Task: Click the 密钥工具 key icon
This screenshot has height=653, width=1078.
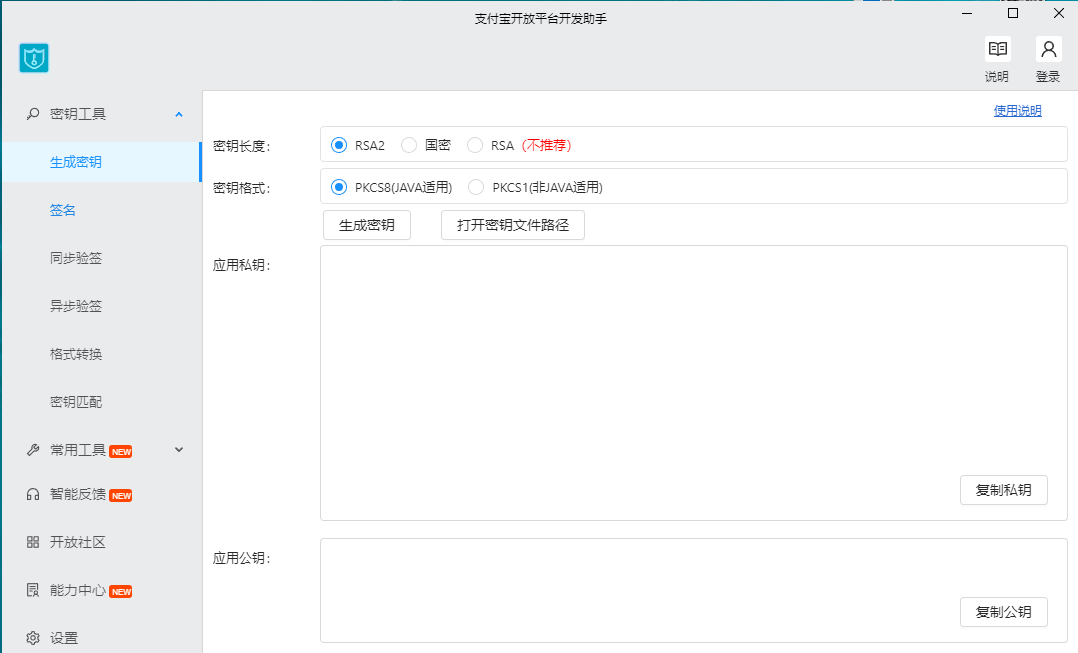Action: pyautogui.click(x=32, y=114)
